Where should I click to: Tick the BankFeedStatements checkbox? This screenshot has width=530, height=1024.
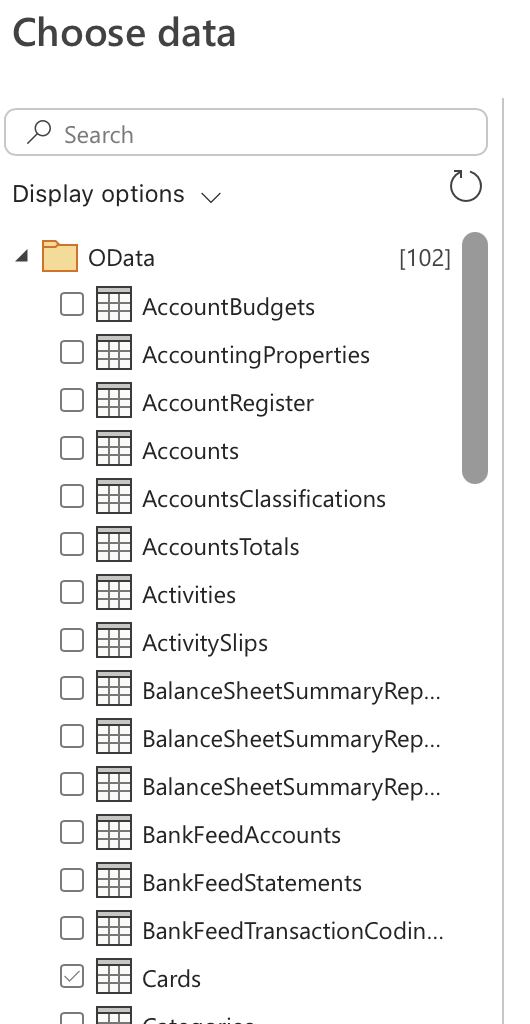(x=72, y=880)
